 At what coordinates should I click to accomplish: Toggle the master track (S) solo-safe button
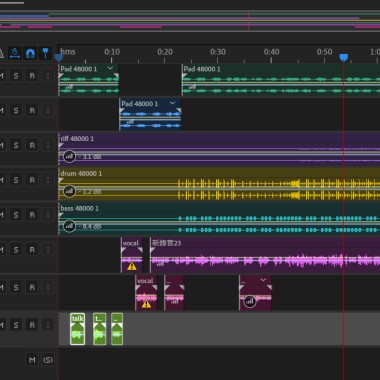pos(48,360)
